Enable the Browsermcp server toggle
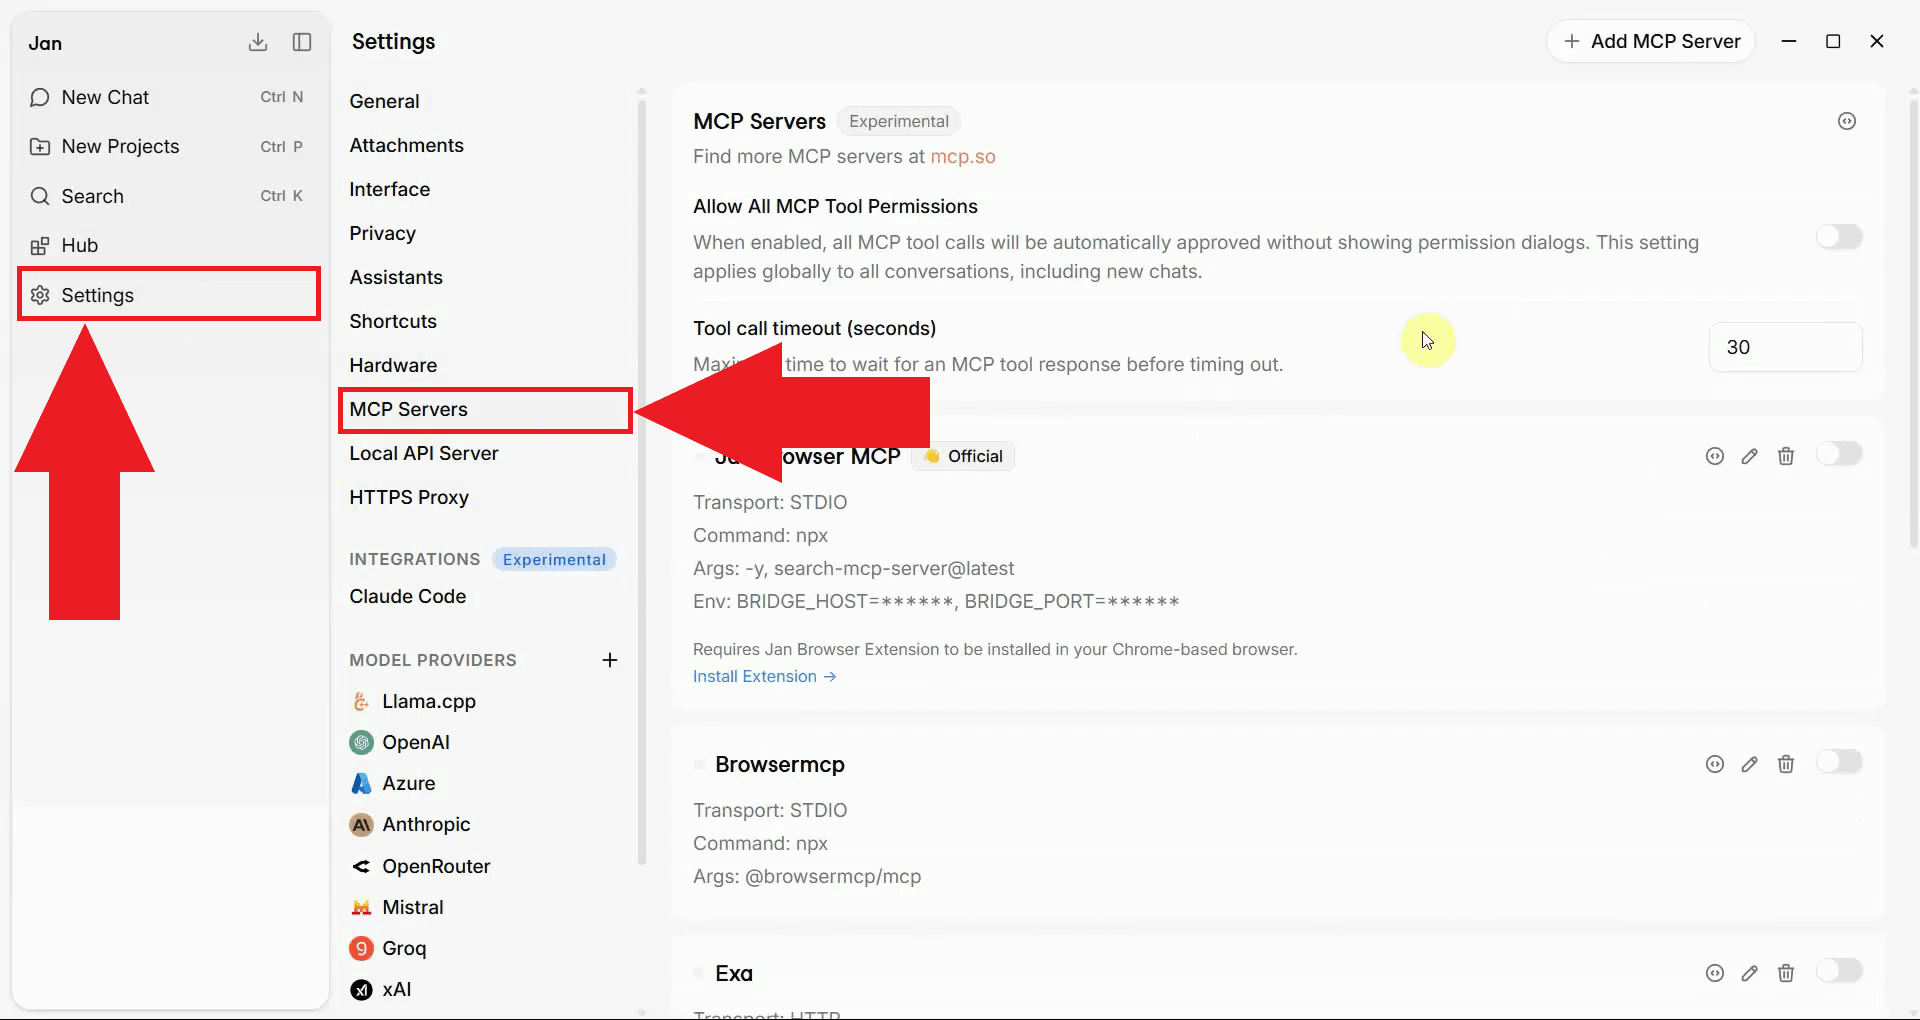This screenshot has height=1020, width=1920. (x=1839, y=762)
